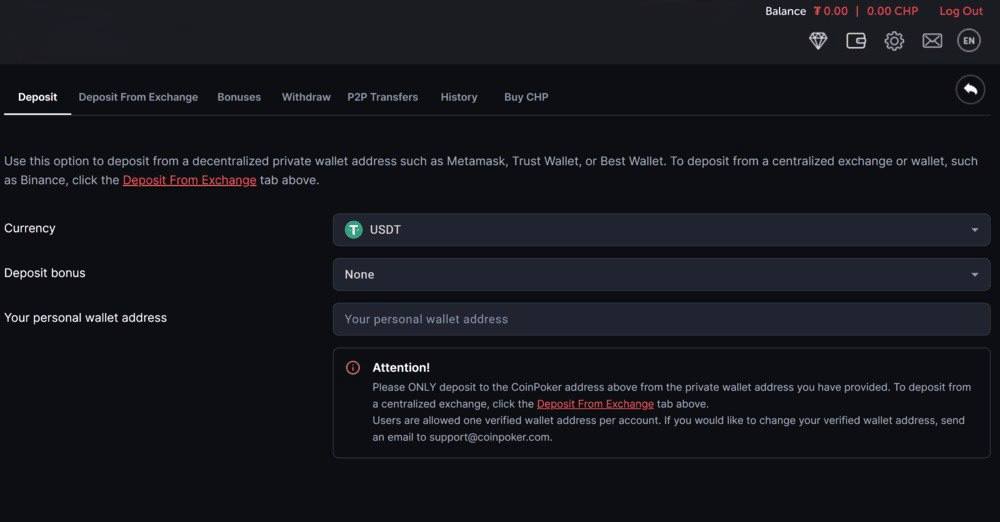Open the settings gear icon
The height and width of the screenshot is (522, 1000).
(894, 41)
